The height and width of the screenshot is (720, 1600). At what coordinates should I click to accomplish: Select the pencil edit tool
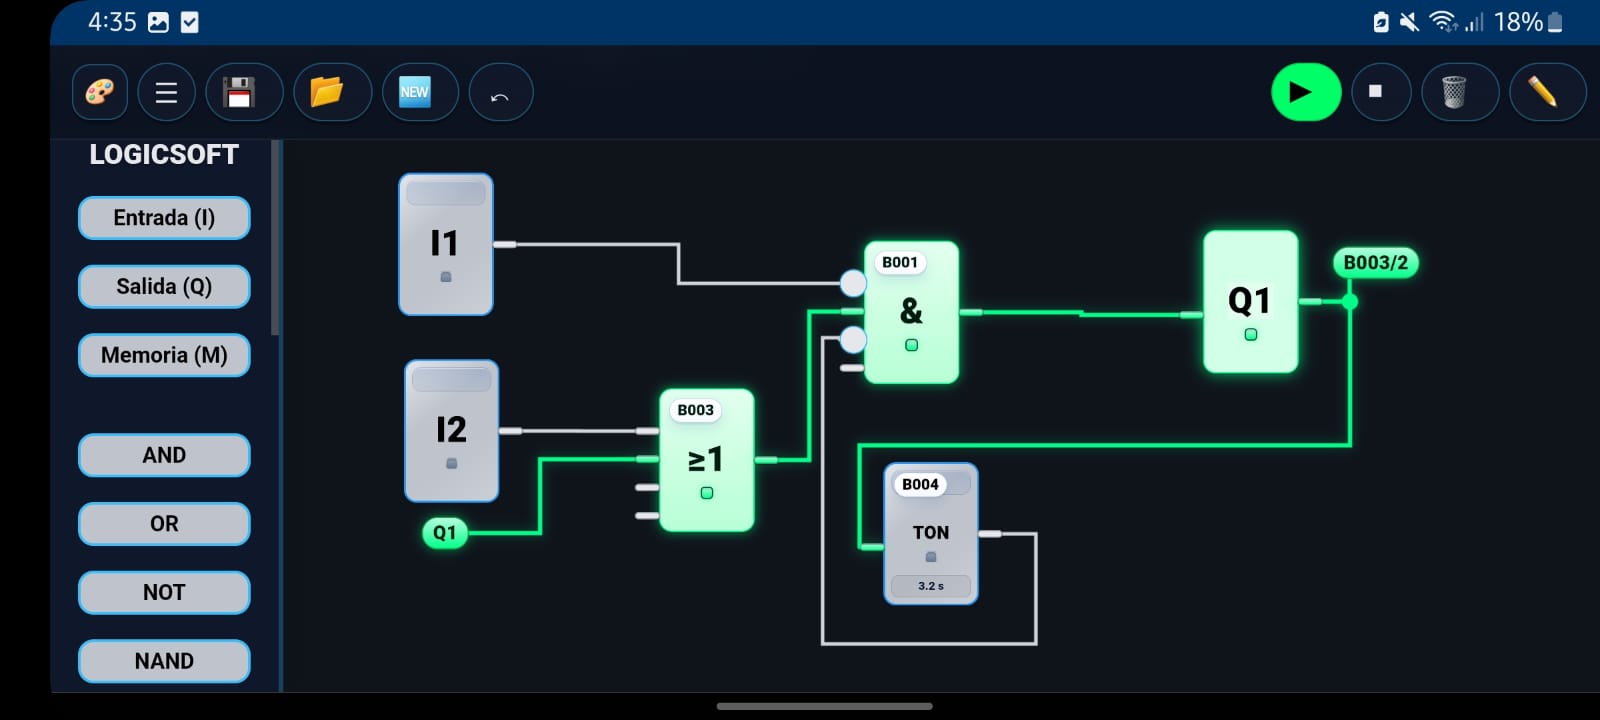[x=1542, y=93]
